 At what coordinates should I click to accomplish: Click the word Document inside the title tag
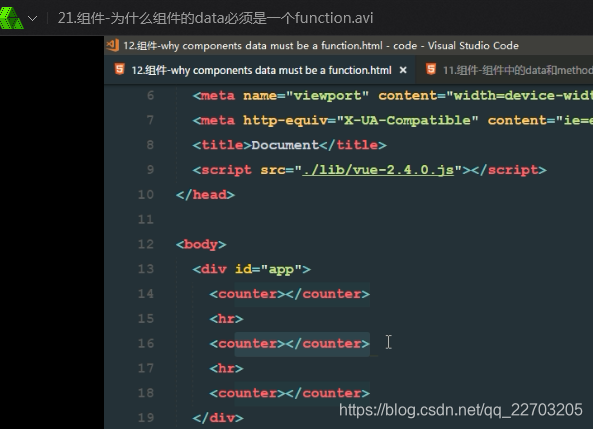(x=285, y=145)
